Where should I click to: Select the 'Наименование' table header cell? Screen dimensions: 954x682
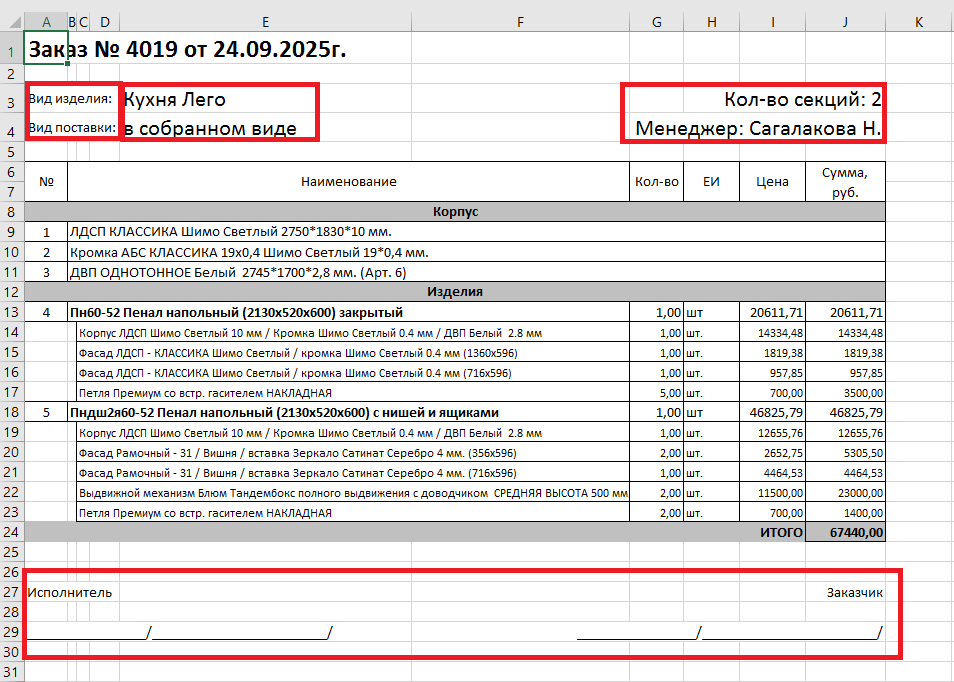pos(348,182)
